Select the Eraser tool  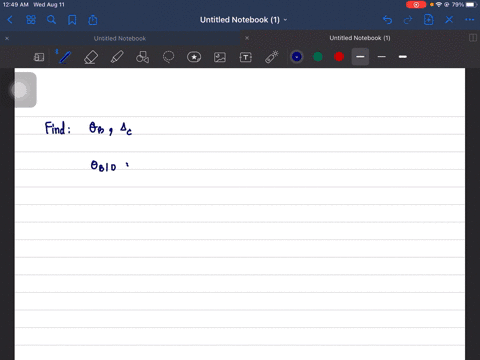coord(91,57)
